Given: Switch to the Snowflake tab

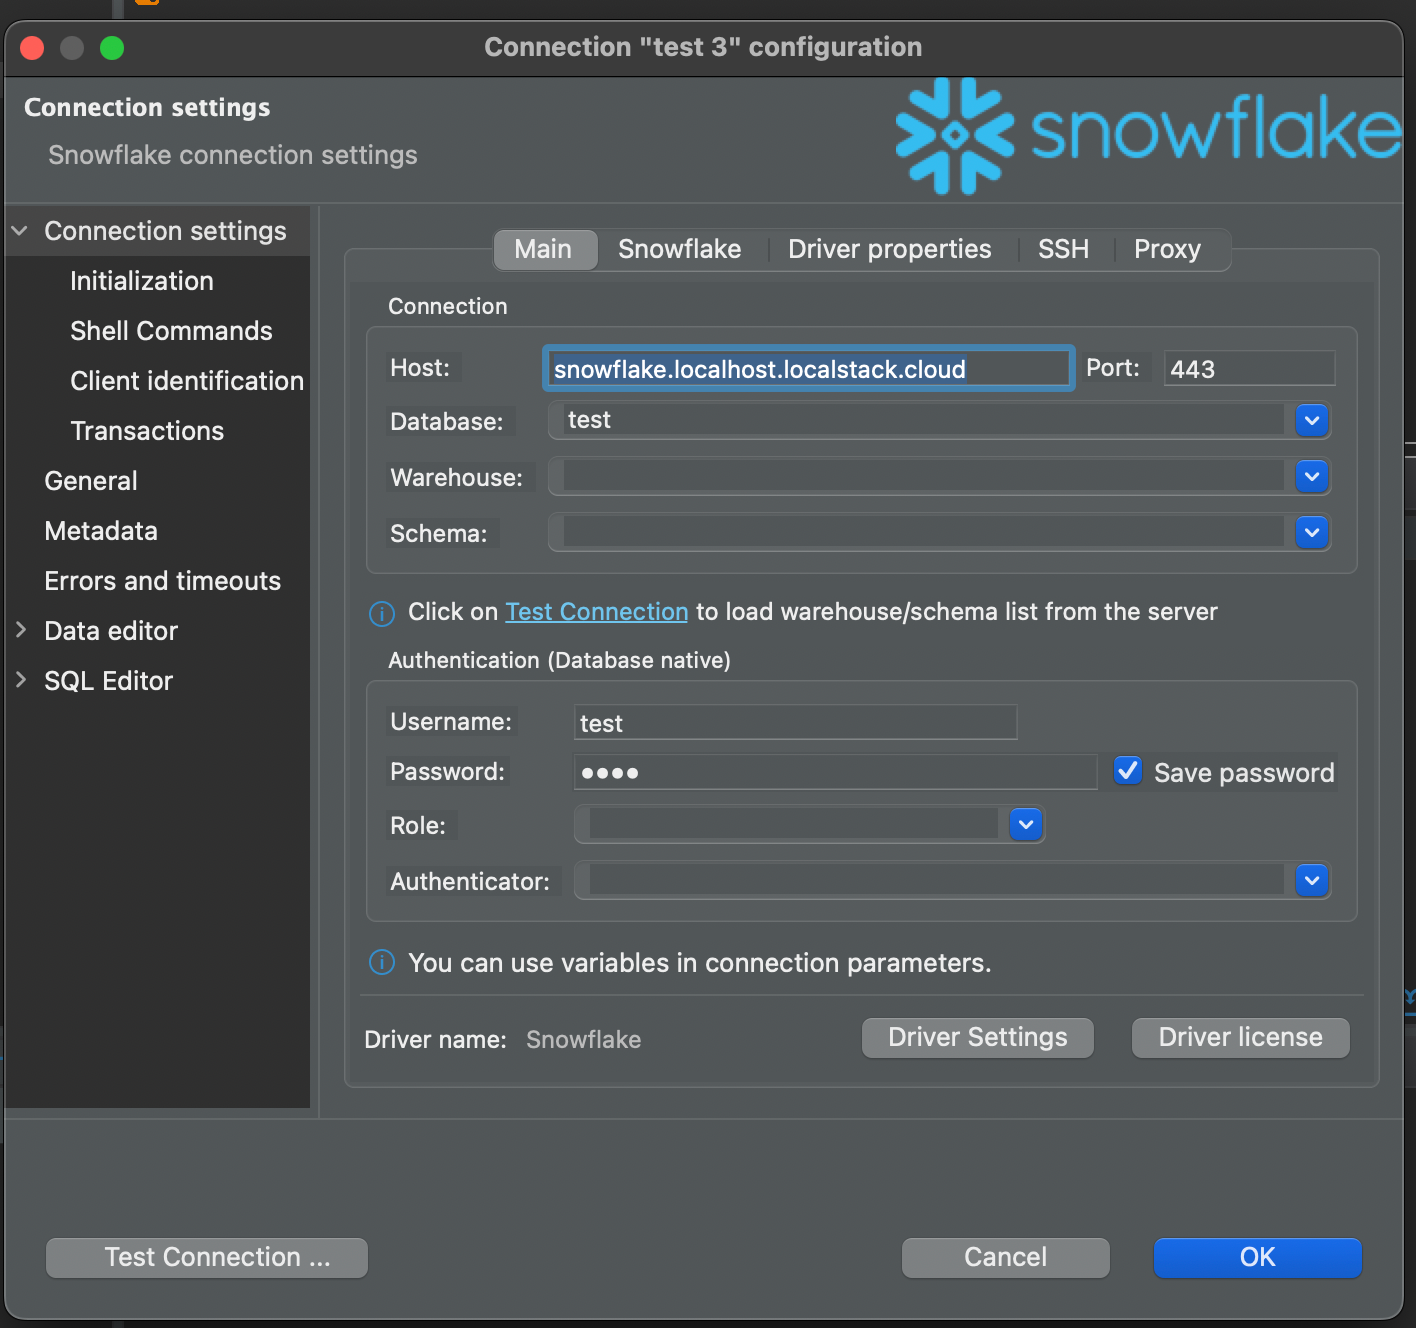Looking at the screenshot, I should [679, 249].
